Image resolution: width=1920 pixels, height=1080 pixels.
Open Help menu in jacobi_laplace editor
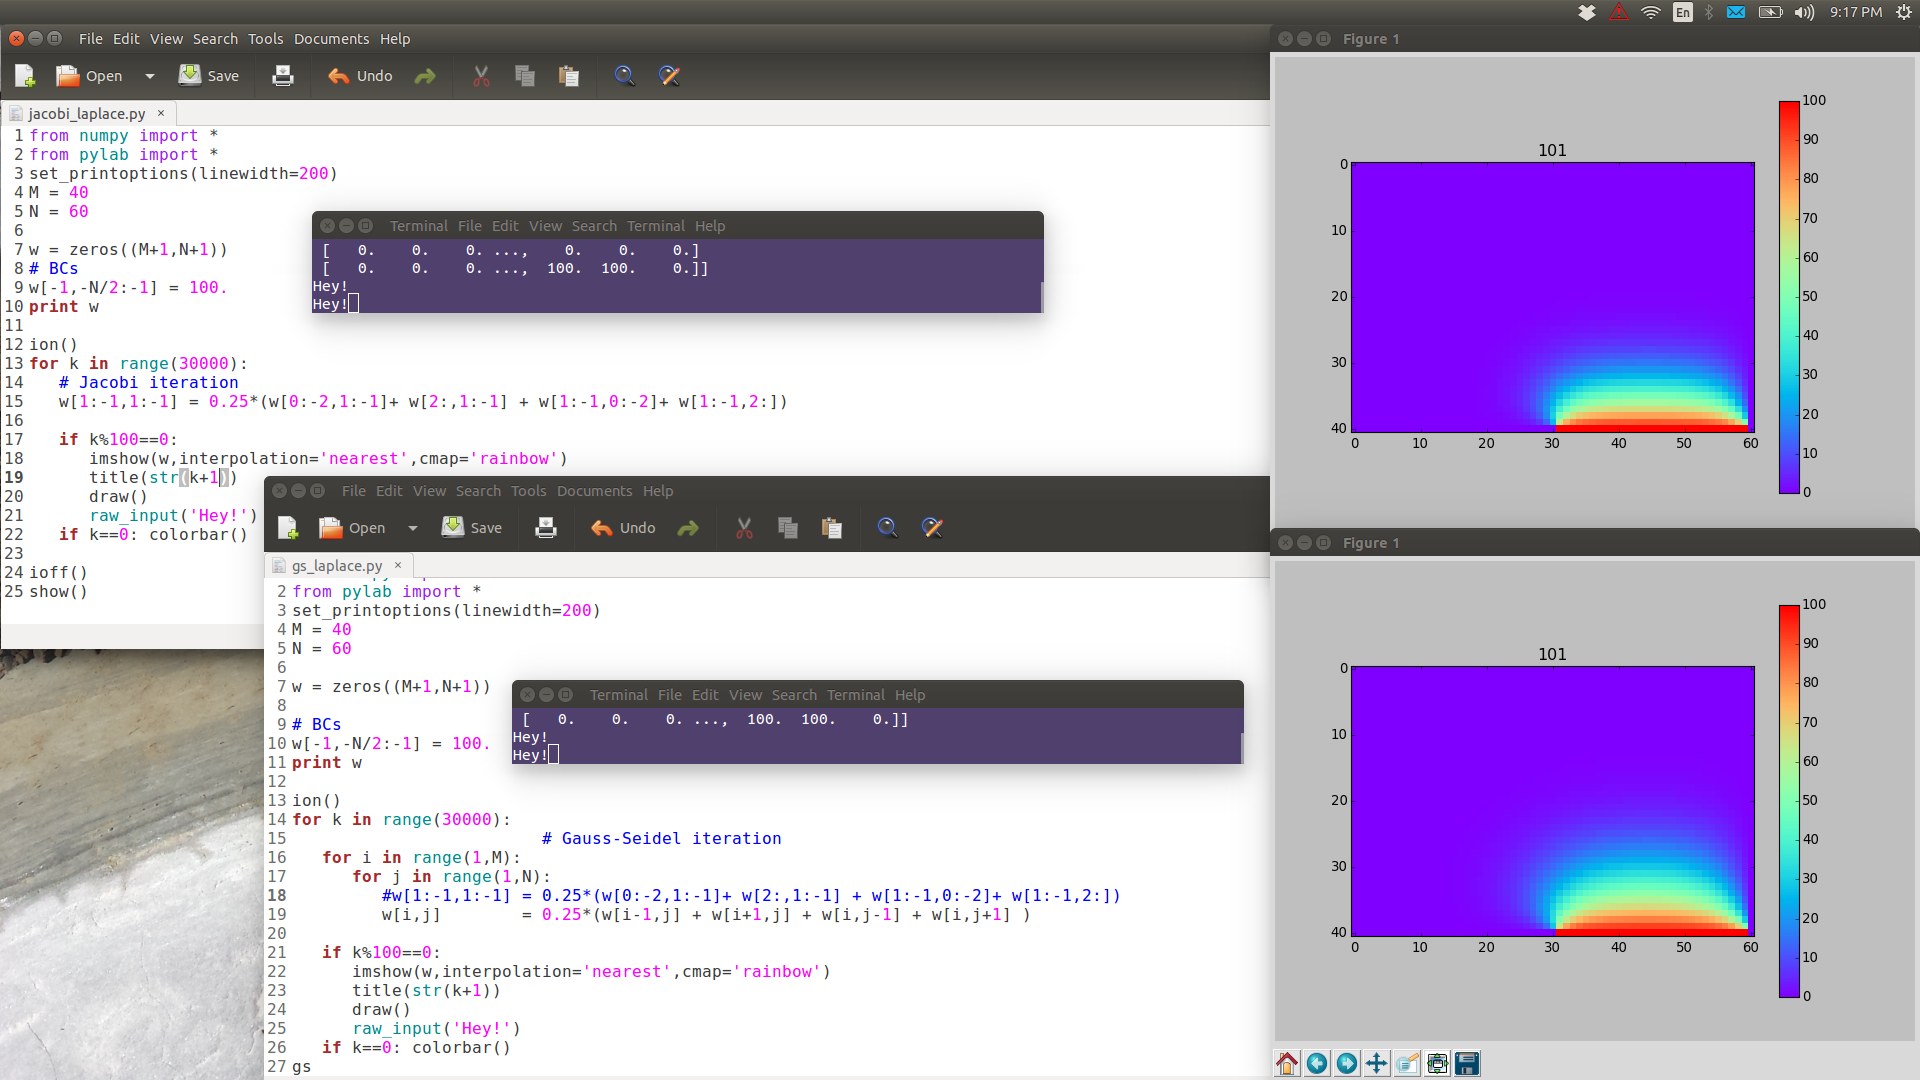tap(395, 39)
